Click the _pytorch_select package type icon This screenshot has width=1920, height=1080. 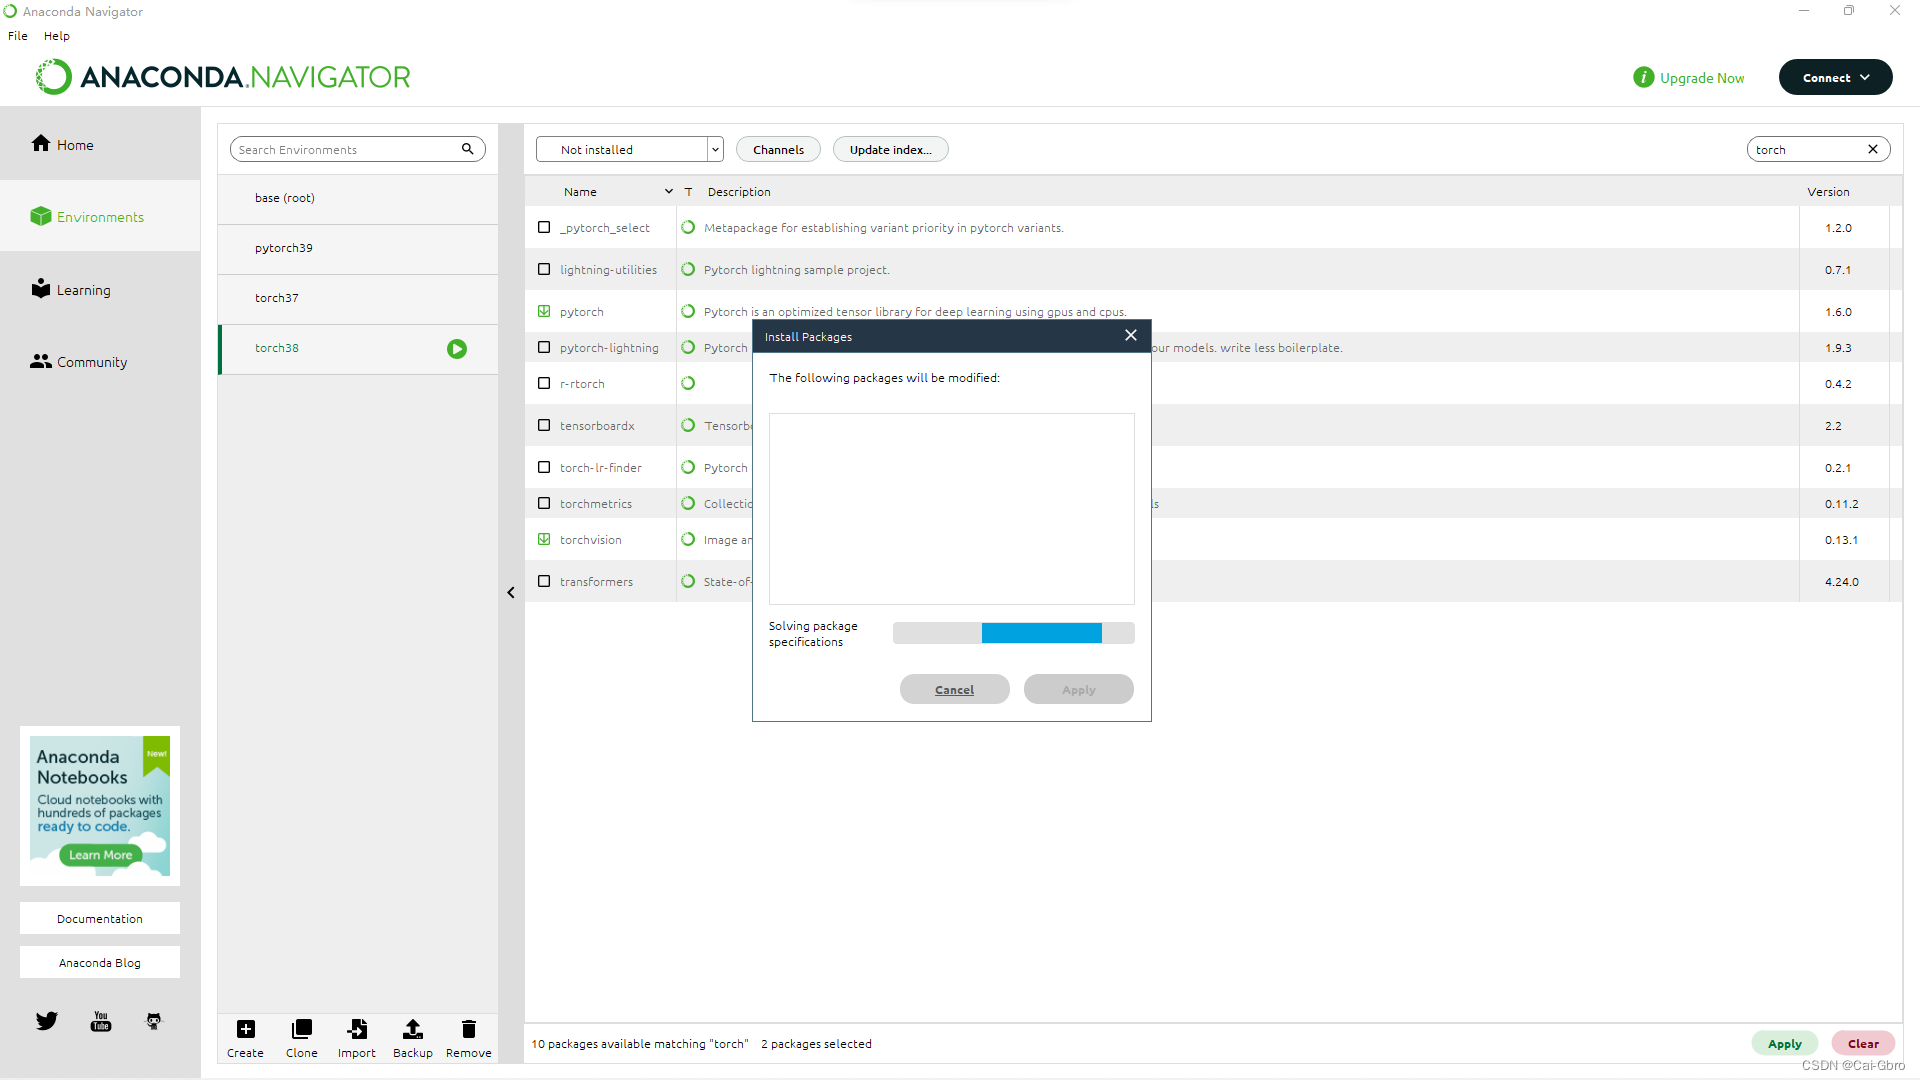(x=688, y=227)
